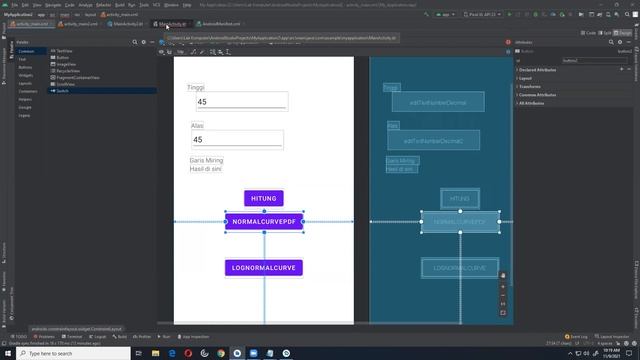Image resolution: width=640 pixels, height=360 pixels.
Task: Minimize the Palette panel with the dash icon
Action: pyautogui.click(x=152, y=42)
